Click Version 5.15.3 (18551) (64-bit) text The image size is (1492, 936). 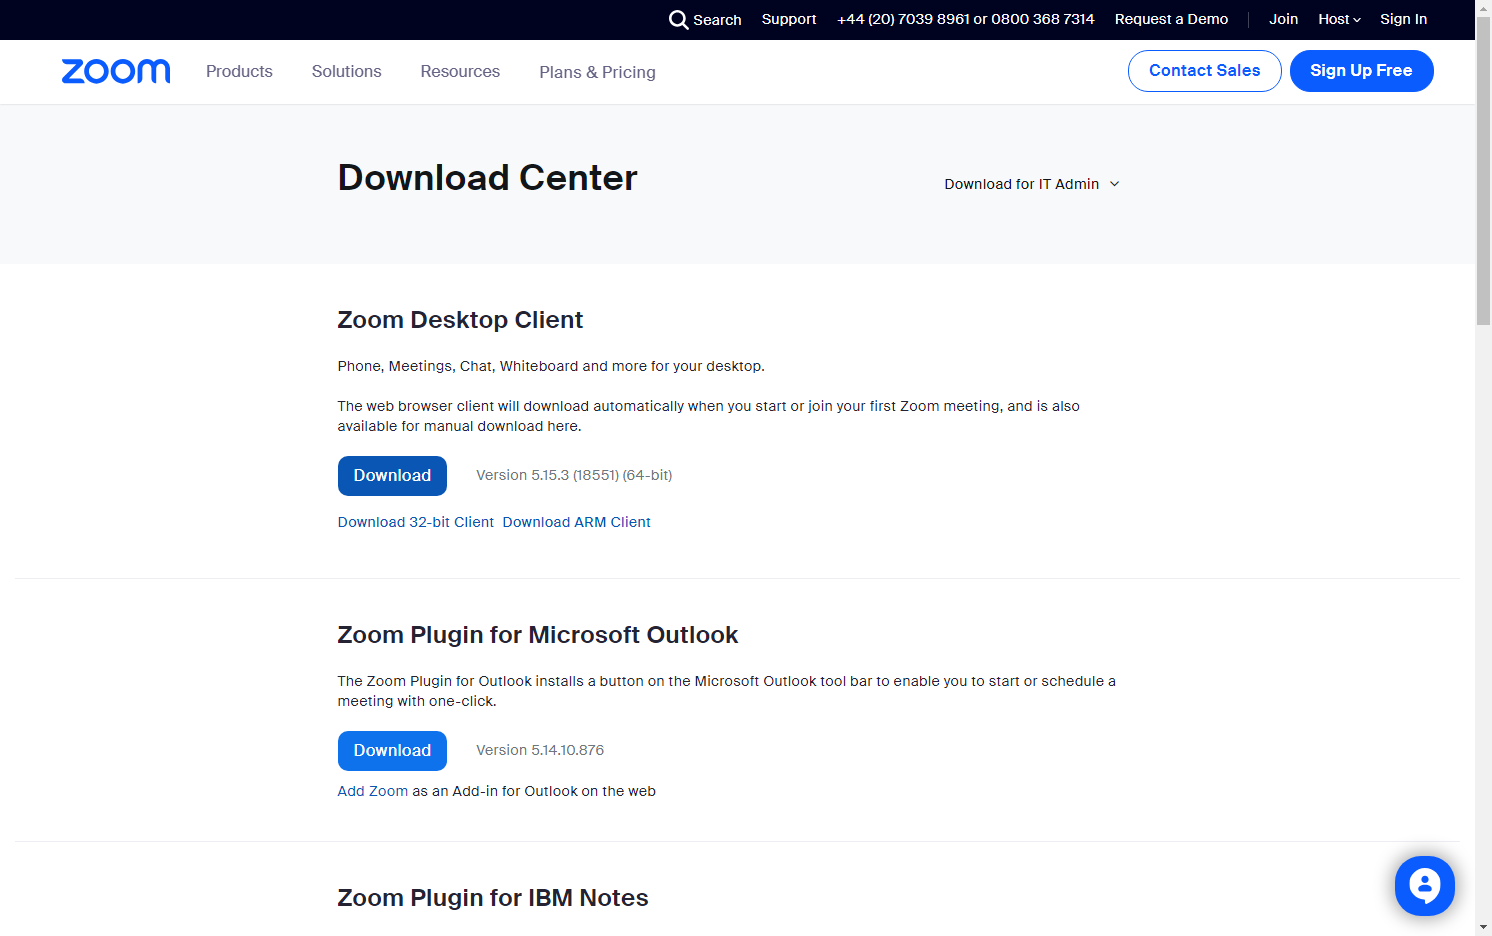coord(574,475)
